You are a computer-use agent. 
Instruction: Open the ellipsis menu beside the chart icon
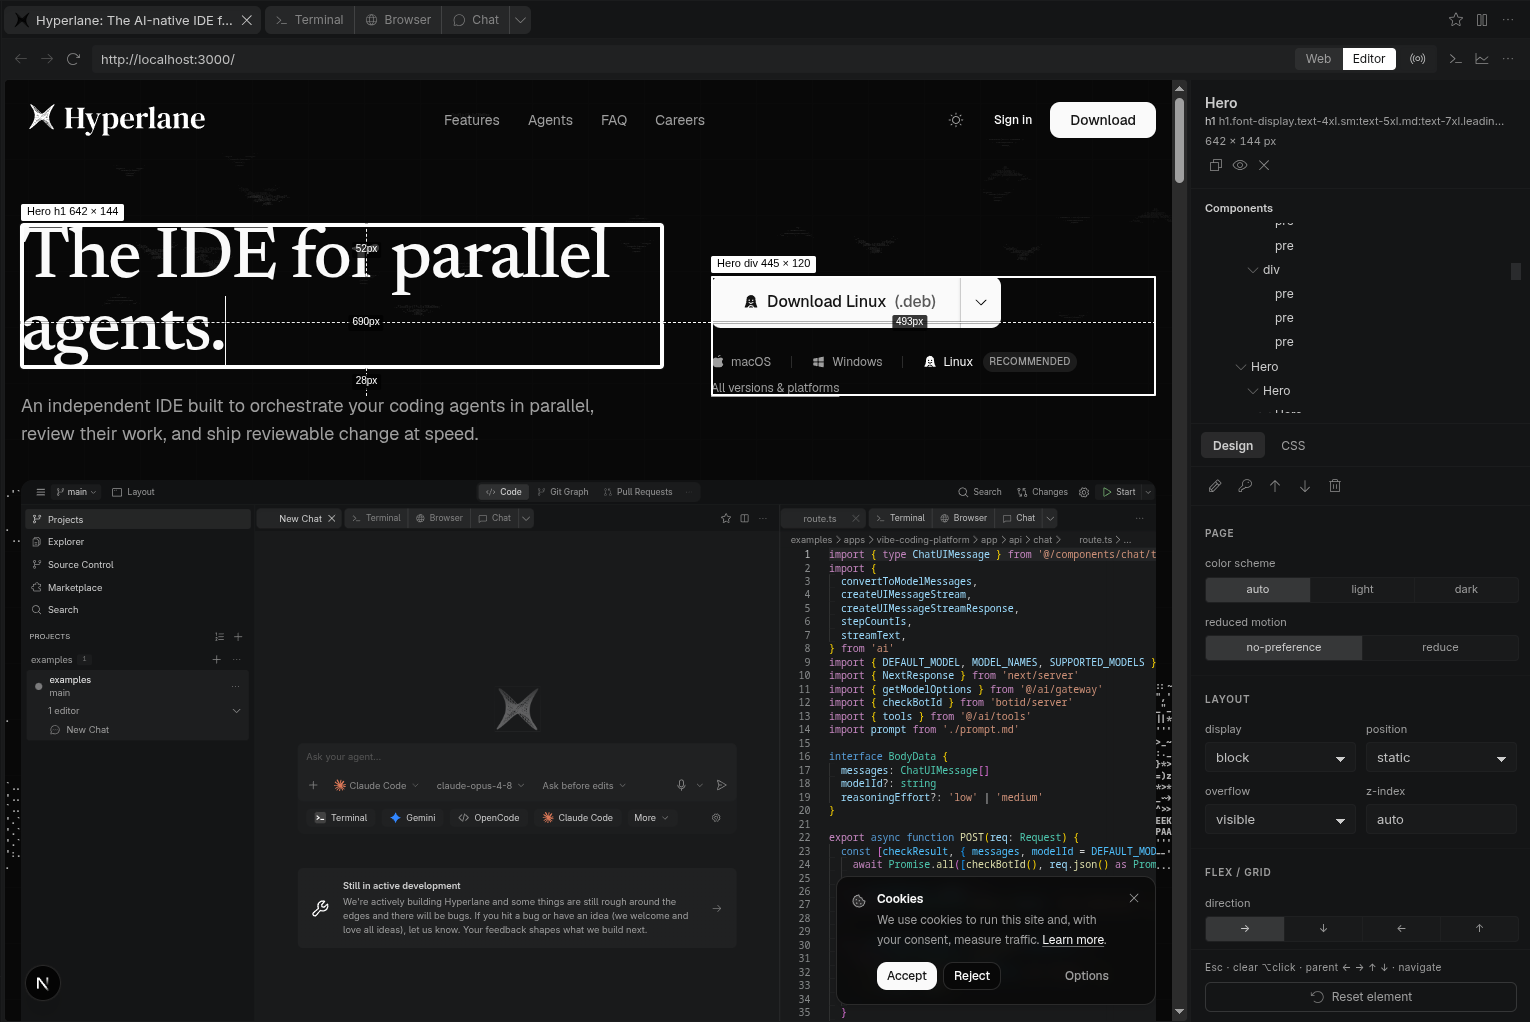(x=1508, y=59)
